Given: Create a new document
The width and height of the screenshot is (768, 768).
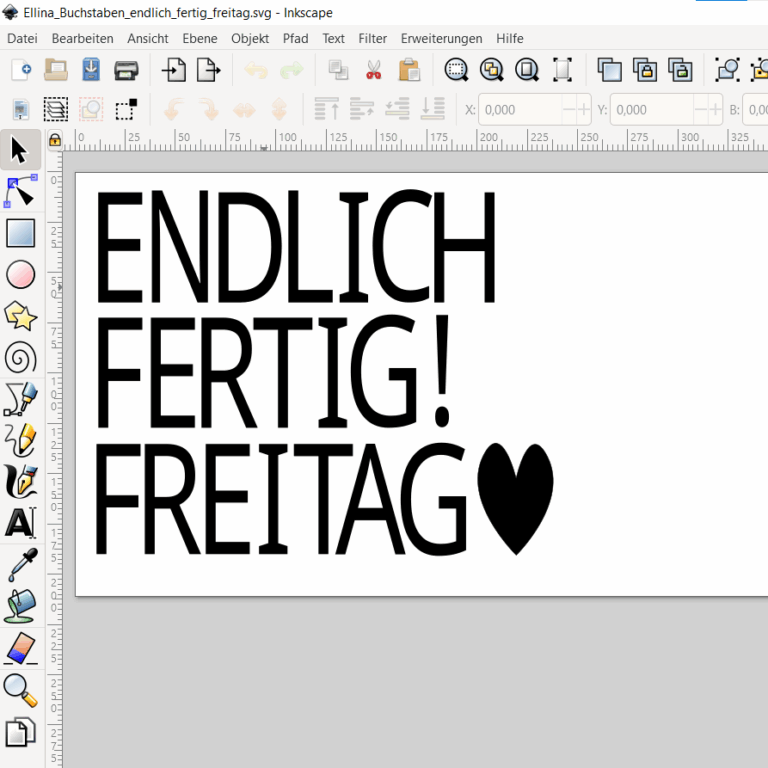Looking at the screenshot, I should [21, 70].
